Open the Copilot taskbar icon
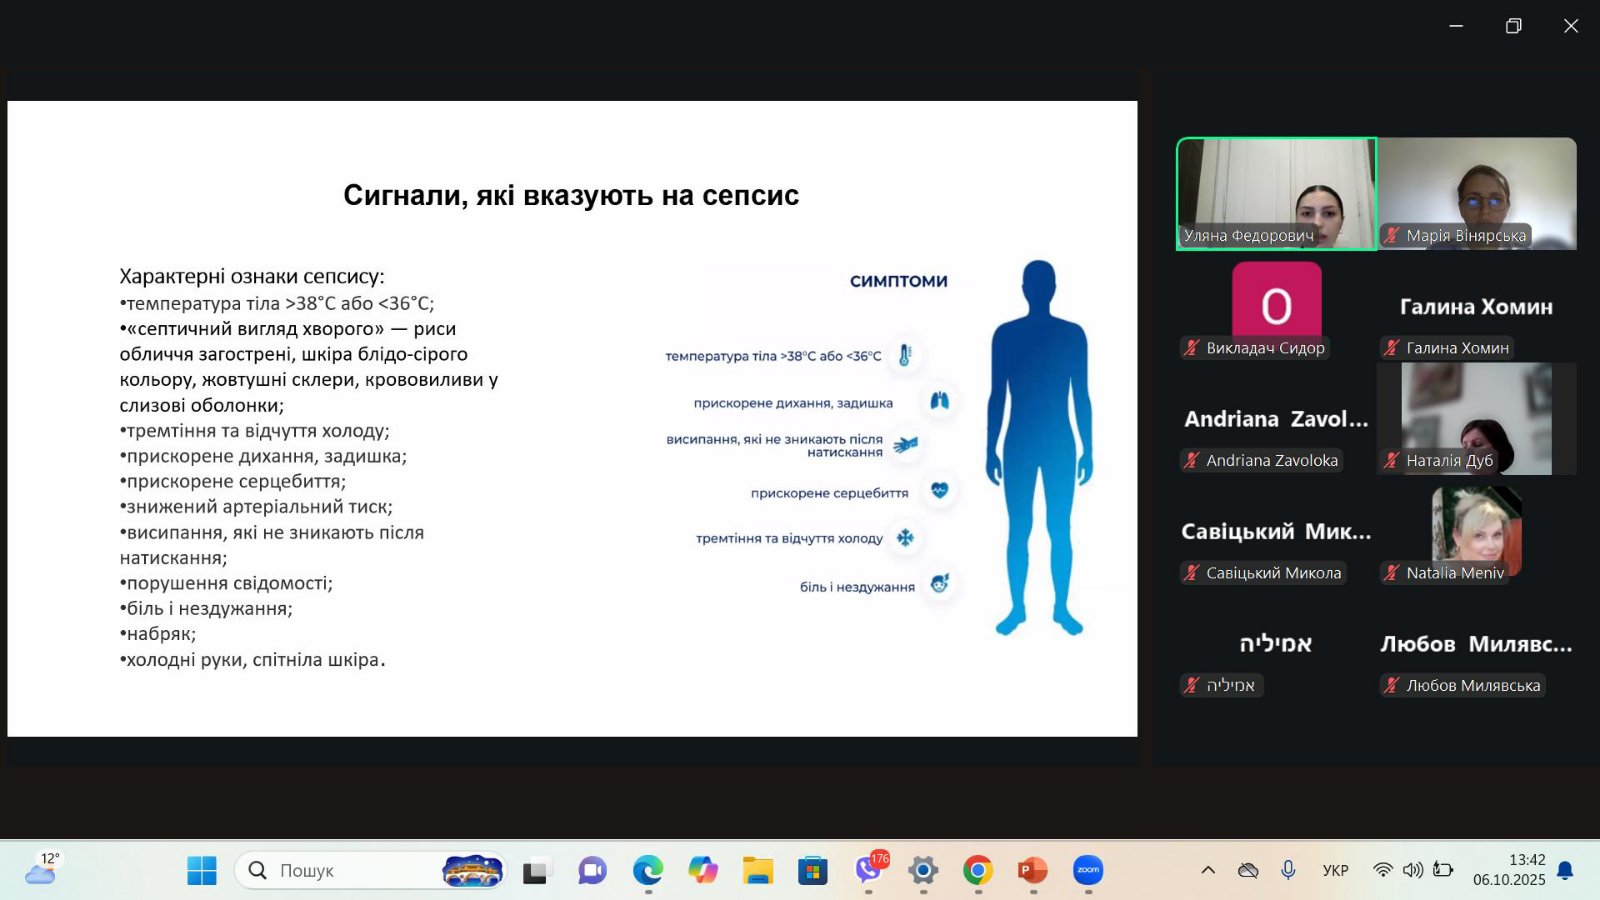Viewport: 1600px width, 900px height. (x=703, y=870)
